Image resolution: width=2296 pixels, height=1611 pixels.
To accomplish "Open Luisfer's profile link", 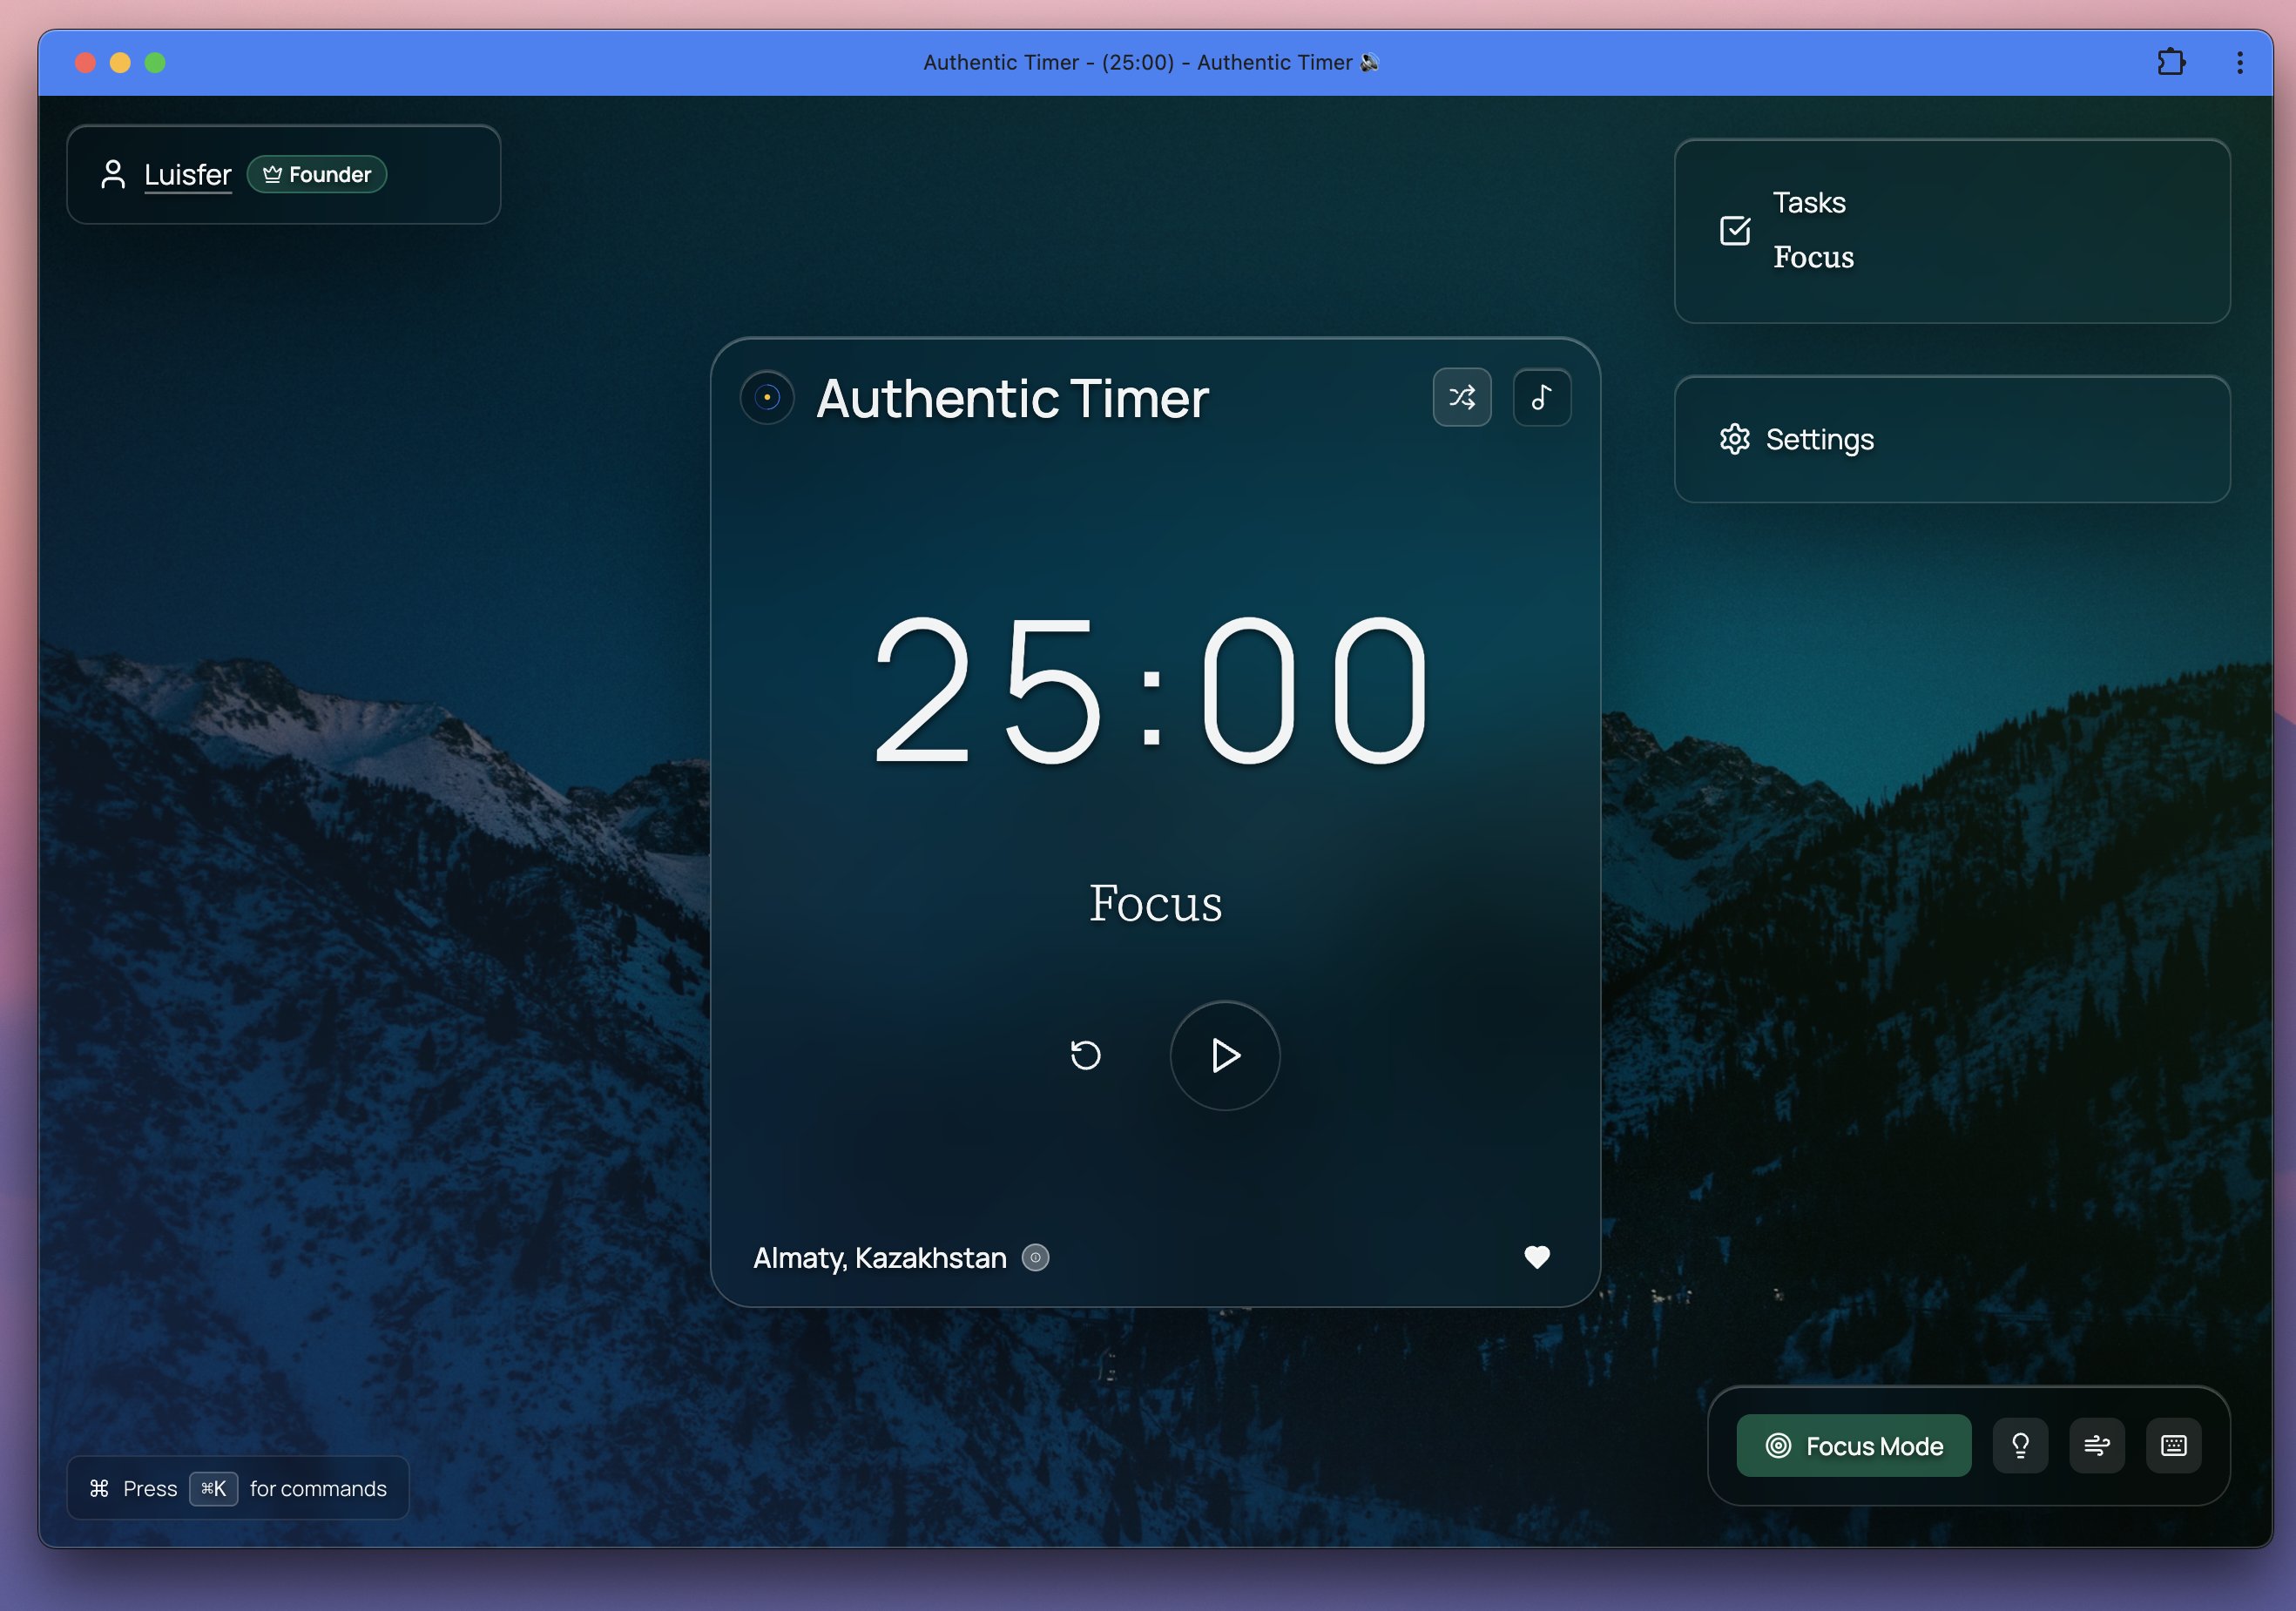I will coord(188,174).
